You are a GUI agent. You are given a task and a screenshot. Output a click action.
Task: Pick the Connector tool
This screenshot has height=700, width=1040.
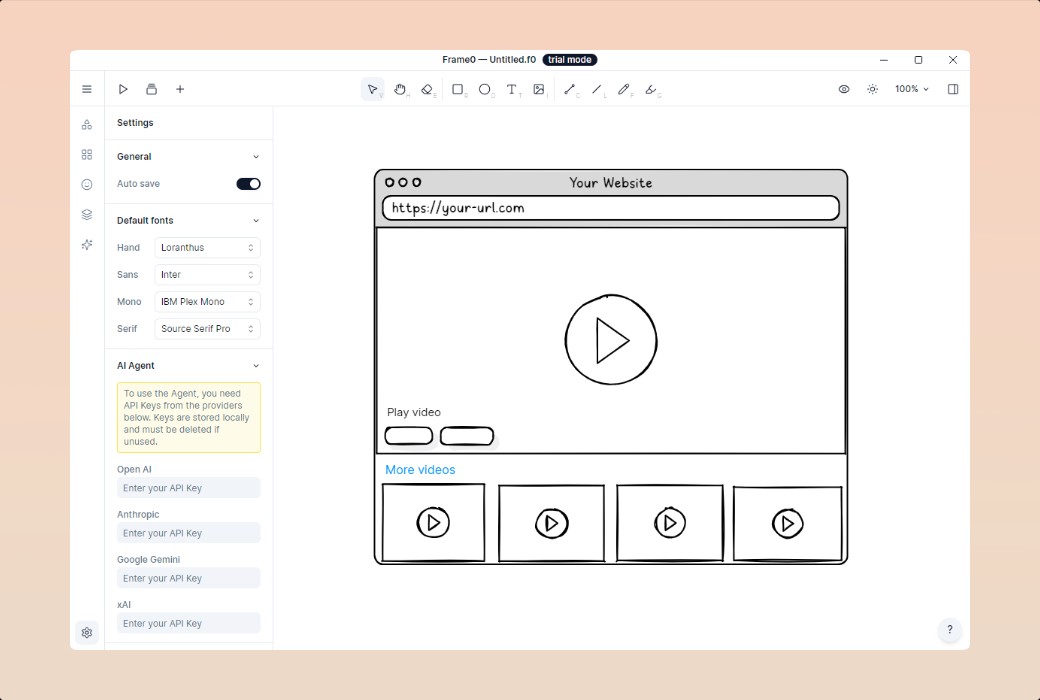point(570,89)
